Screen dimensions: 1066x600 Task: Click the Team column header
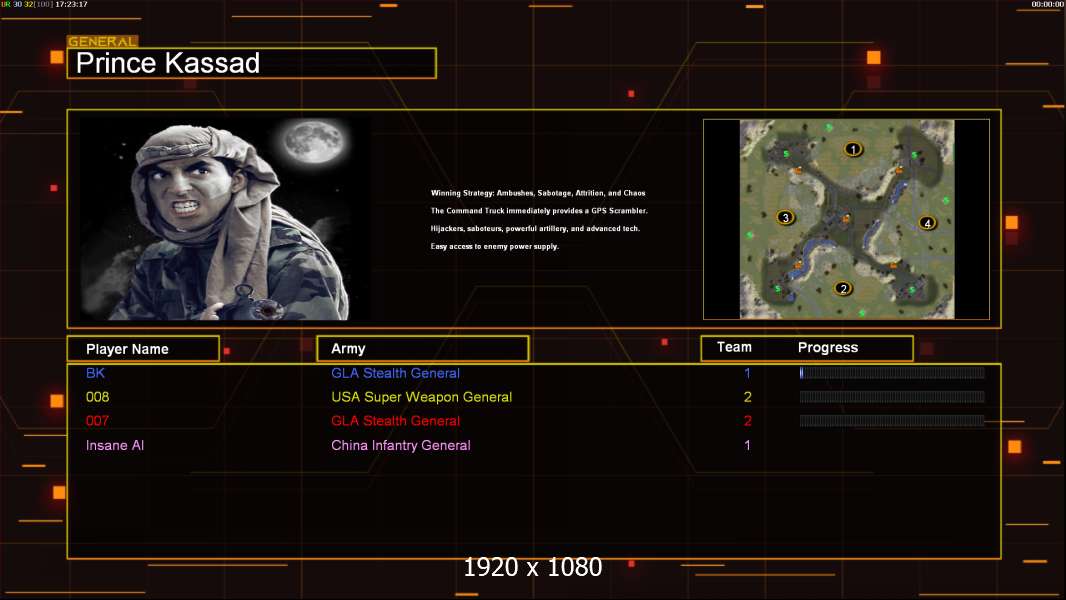click(734, 347)
